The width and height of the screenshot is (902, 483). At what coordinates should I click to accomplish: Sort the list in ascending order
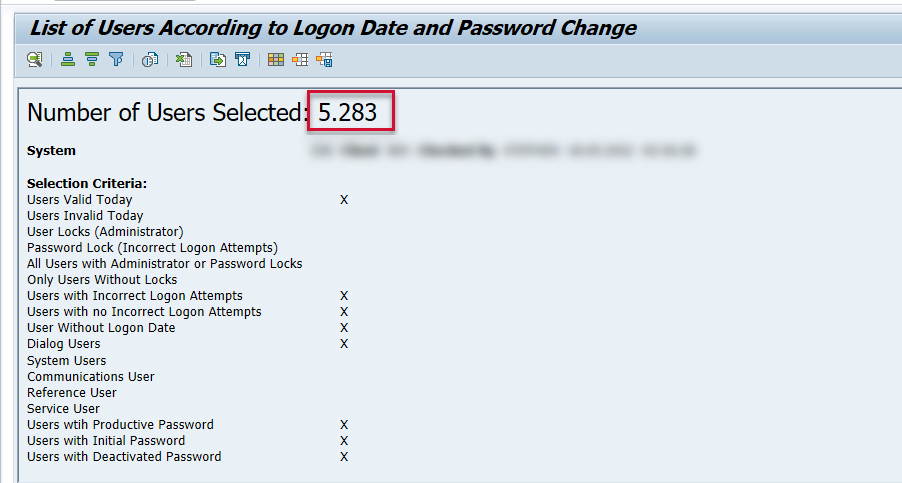coord(68,60)
